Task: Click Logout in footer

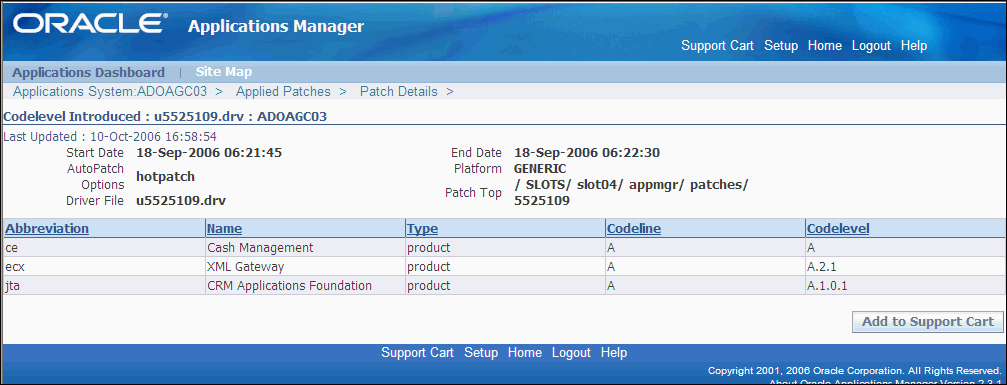Action: click(x=571, y=353)
